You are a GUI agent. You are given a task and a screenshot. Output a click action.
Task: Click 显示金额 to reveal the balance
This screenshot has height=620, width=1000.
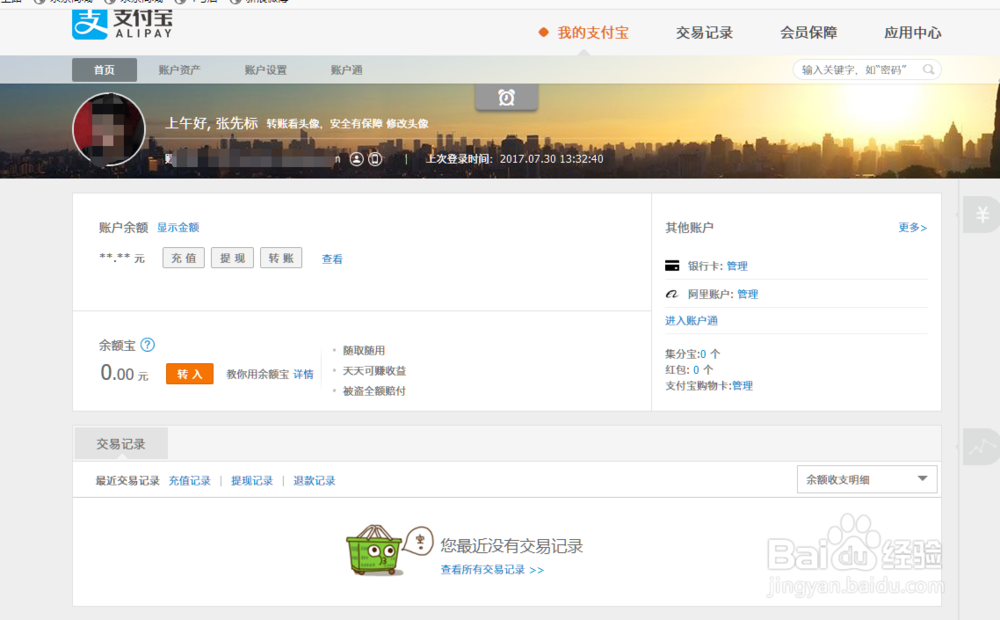coord(178,227)
